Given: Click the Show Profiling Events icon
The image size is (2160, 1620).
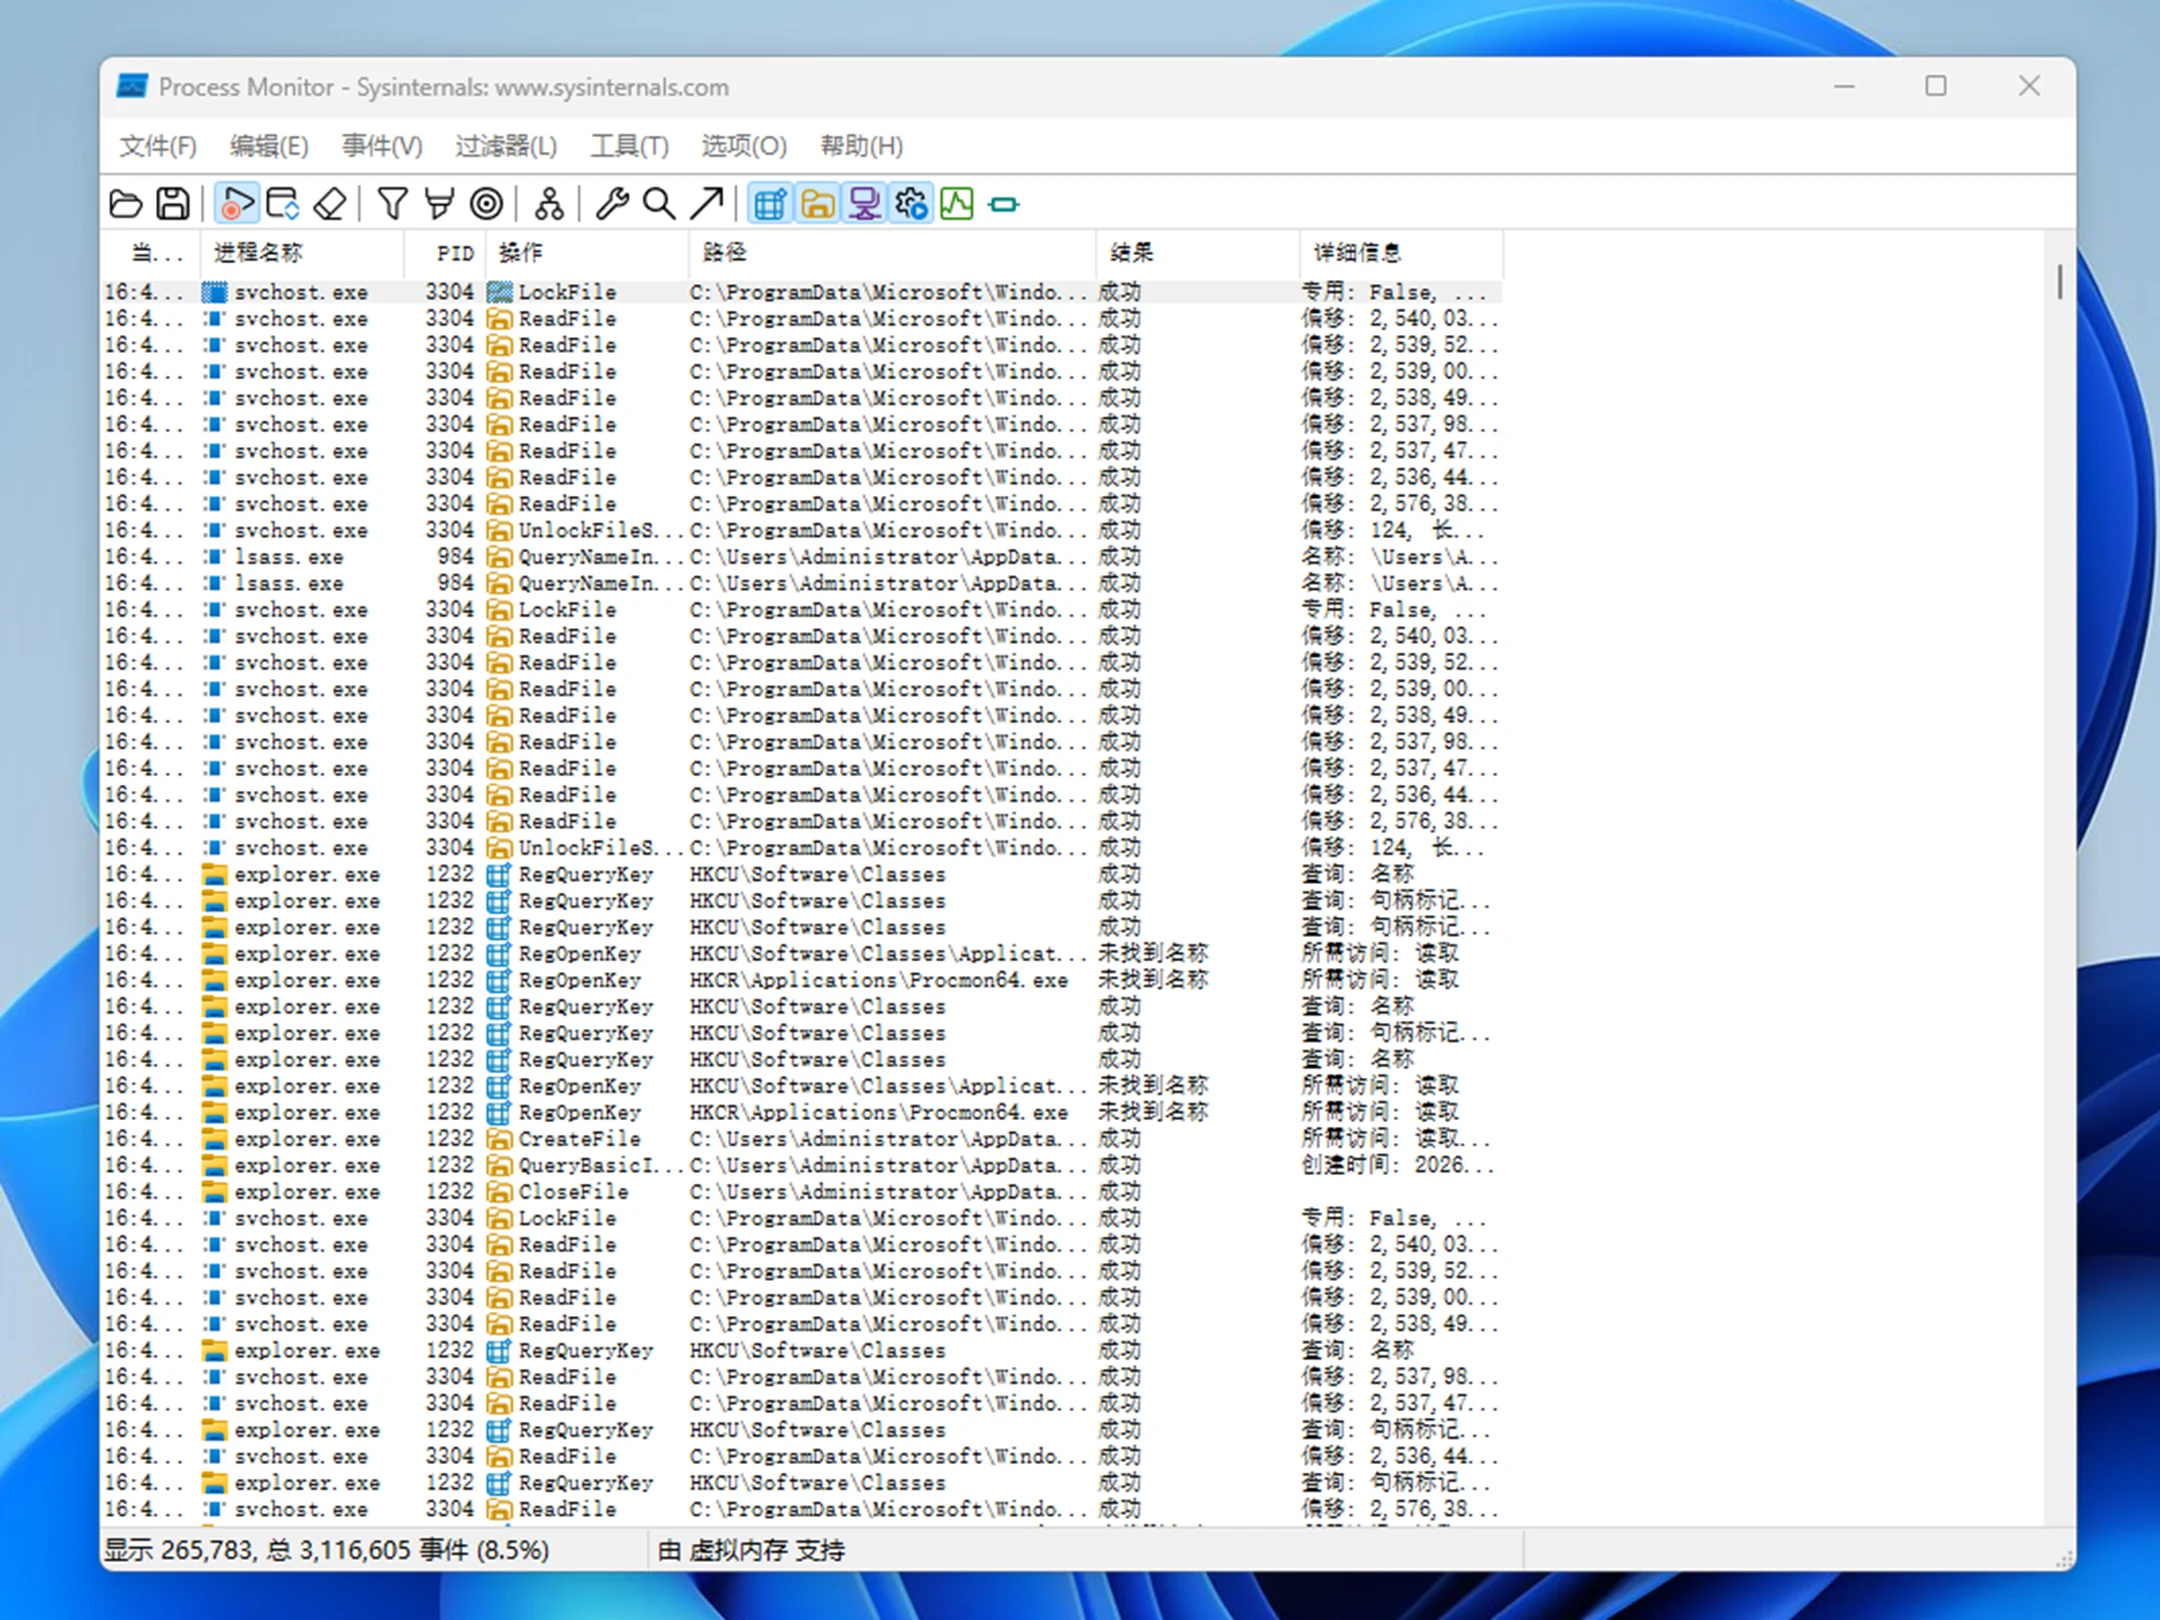Looking at the screenshot, I should [957, 204].
